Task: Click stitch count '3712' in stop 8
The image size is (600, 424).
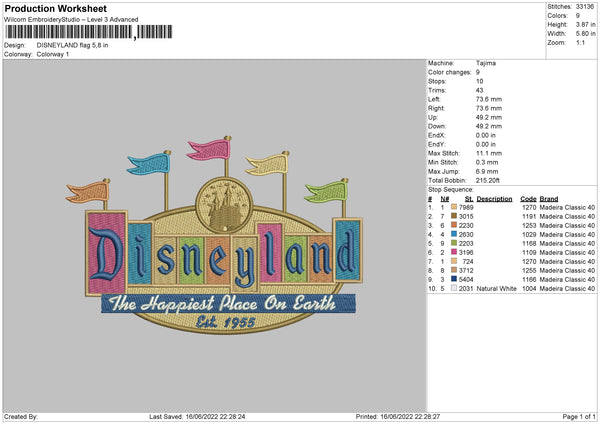Action: (466, 271)
